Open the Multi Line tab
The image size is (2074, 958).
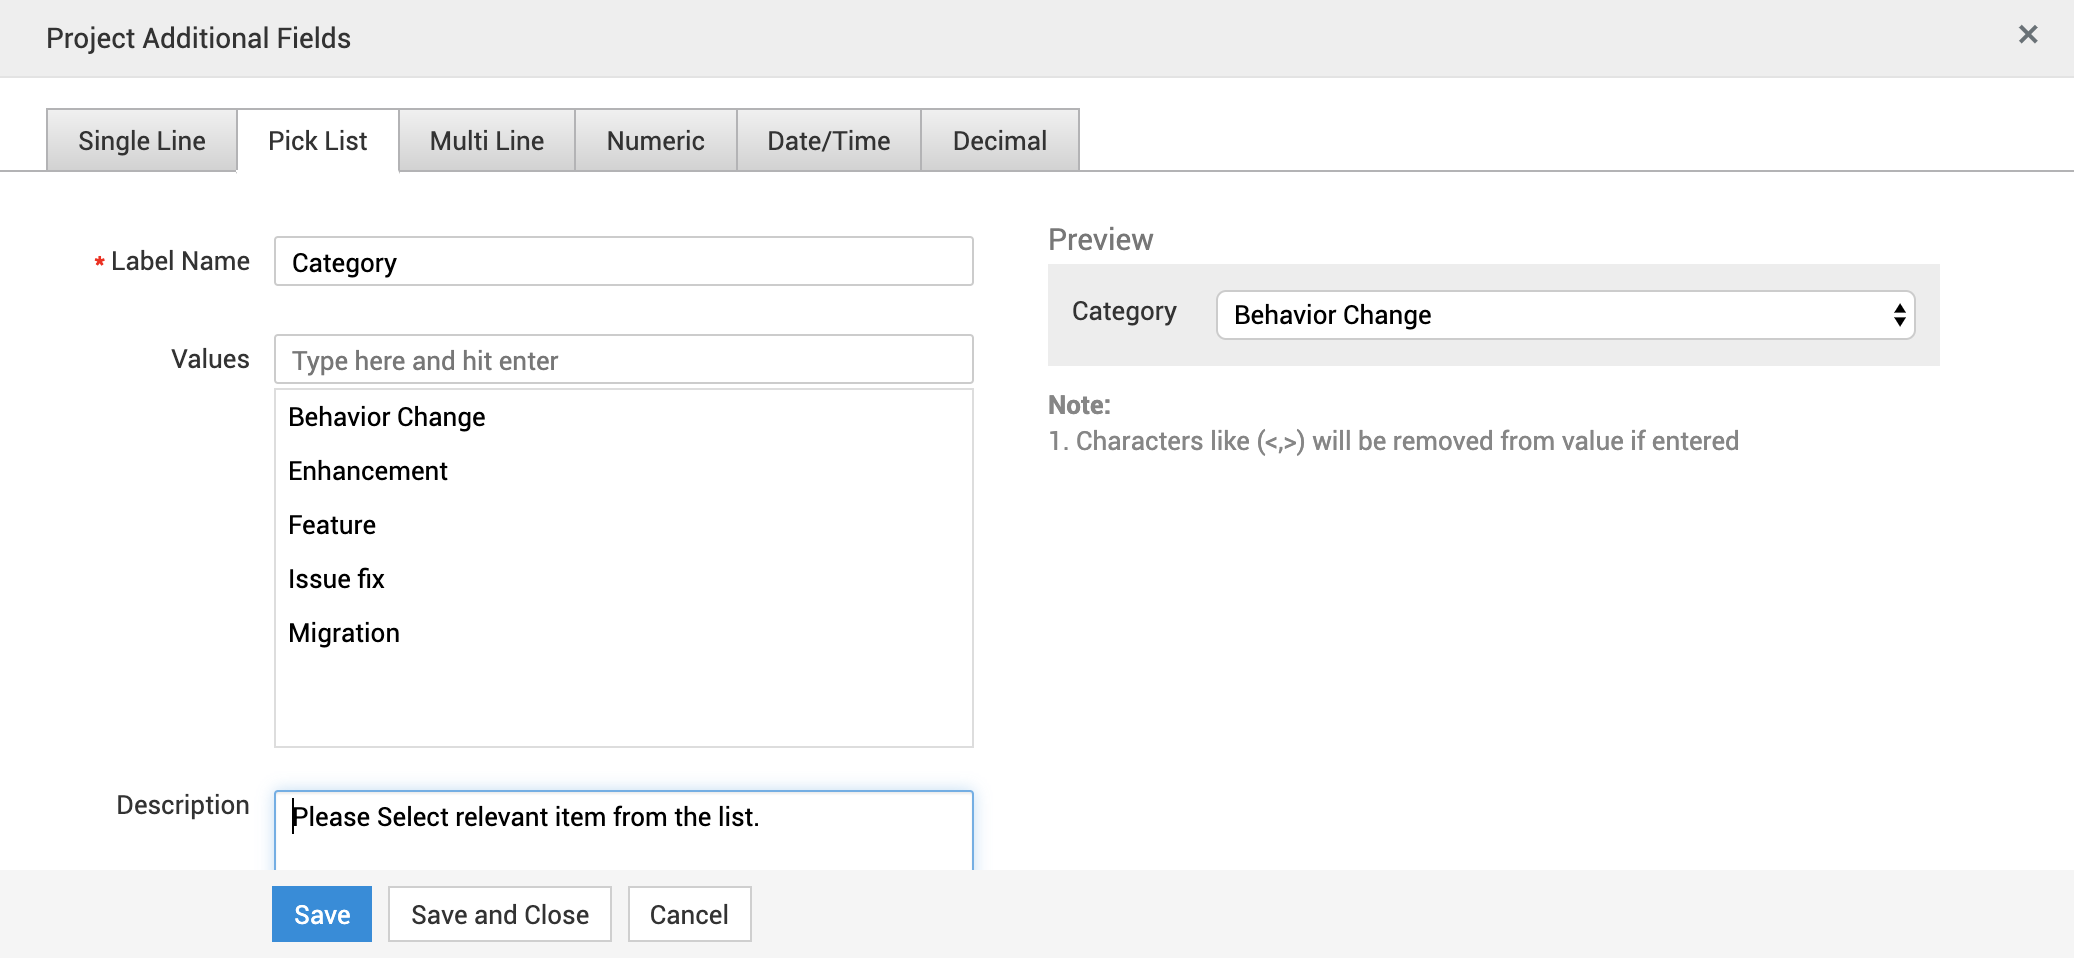coord(486,141)
